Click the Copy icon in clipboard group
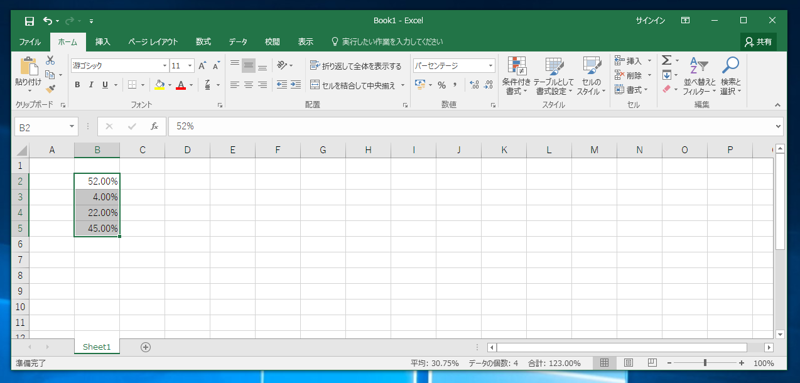This screenshot has width=800, height=383. coord(50,75)
